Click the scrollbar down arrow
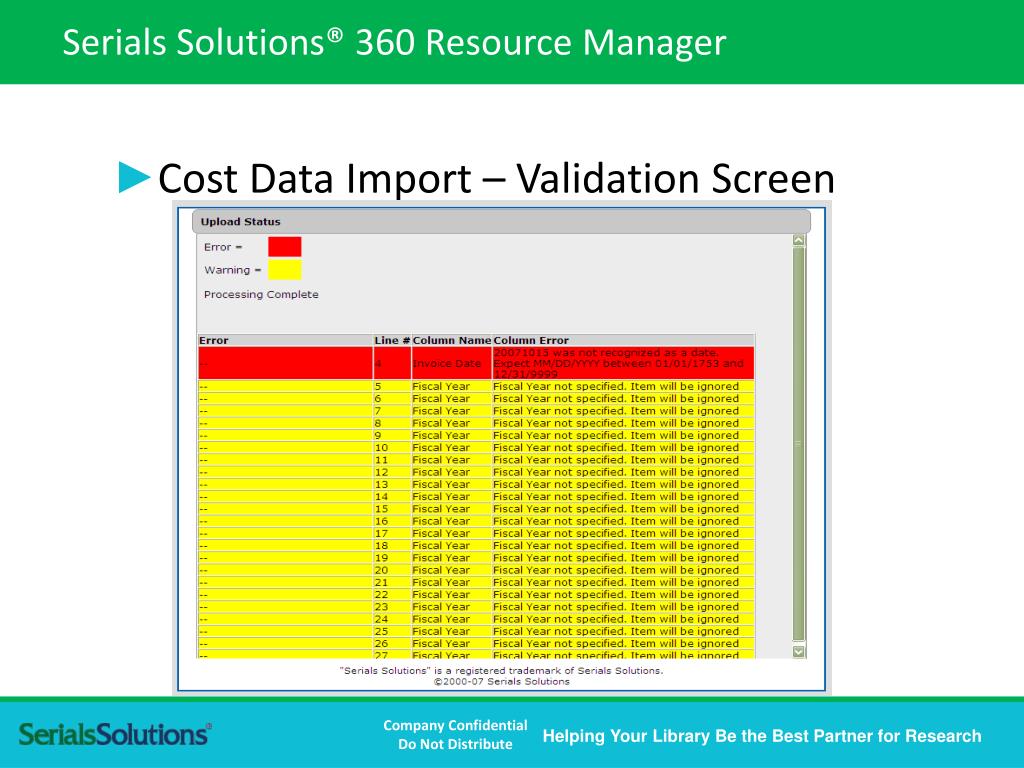 799,651
